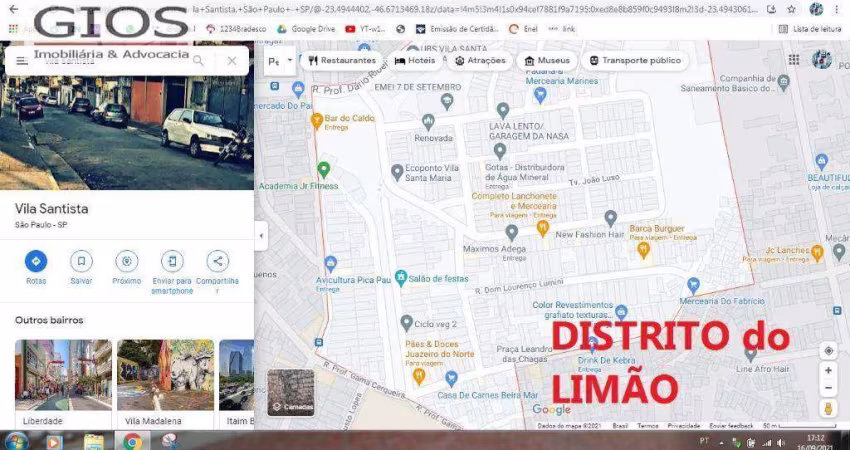Bookmark page with the star icon
The height and width of the screenshot is (450, 850).
[x=791, y=9]
